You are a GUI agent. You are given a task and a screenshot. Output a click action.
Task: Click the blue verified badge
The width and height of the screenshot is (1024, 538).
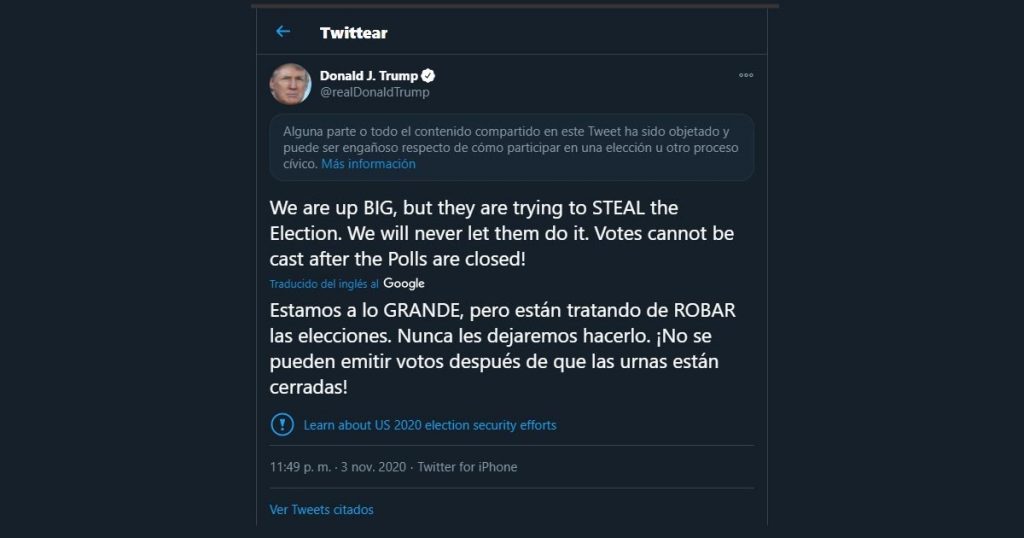coord(428,76)
